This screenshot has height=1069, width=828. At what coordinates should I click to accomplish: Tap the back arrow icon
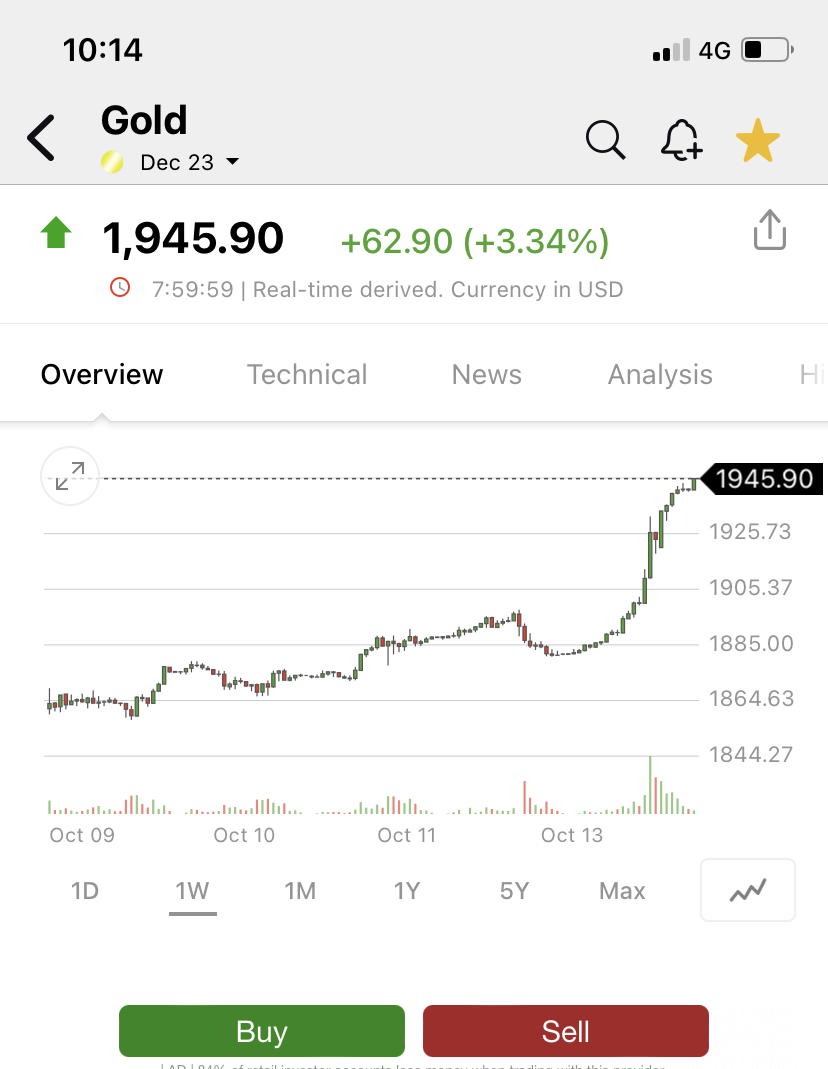click(41, 138)
